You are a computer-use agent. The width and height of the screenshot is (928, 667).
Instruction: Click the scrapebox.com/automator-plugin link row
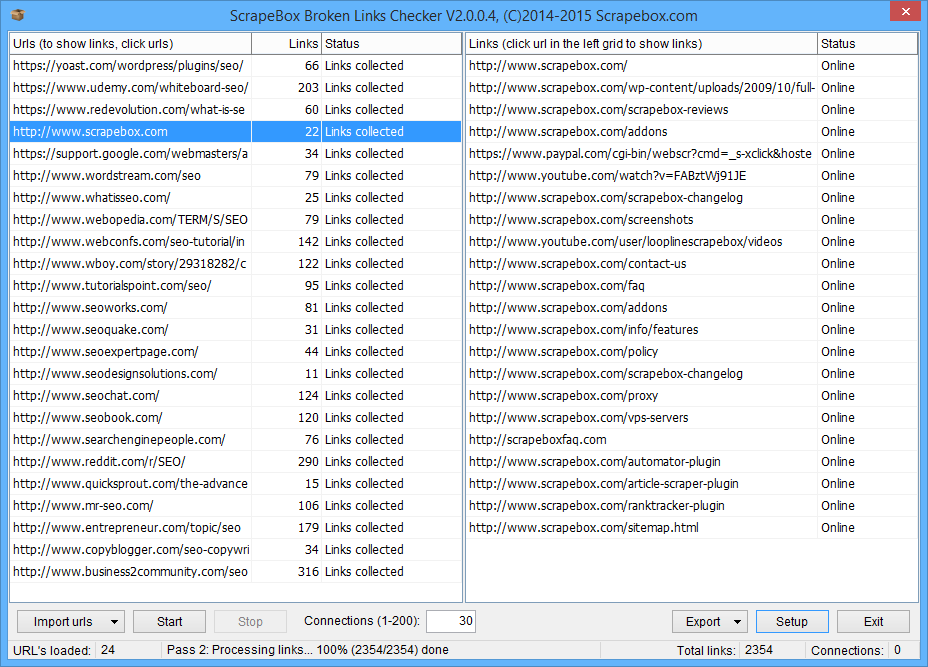point(691,462)
